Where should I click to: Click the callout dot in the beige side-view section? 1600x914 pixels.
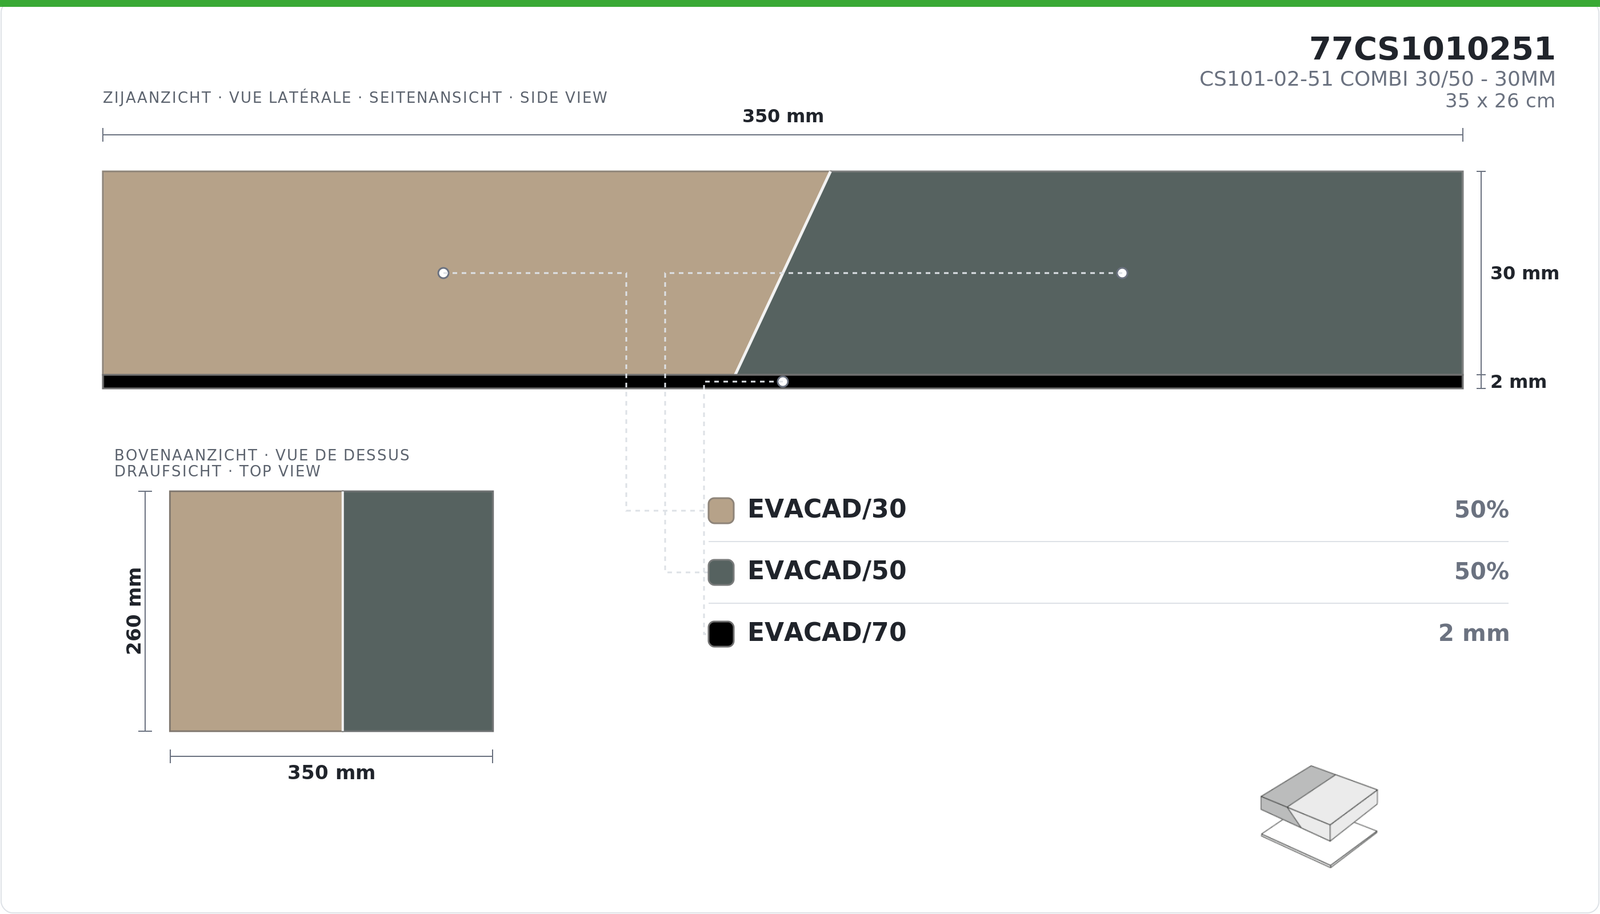(x=443, y=273)
